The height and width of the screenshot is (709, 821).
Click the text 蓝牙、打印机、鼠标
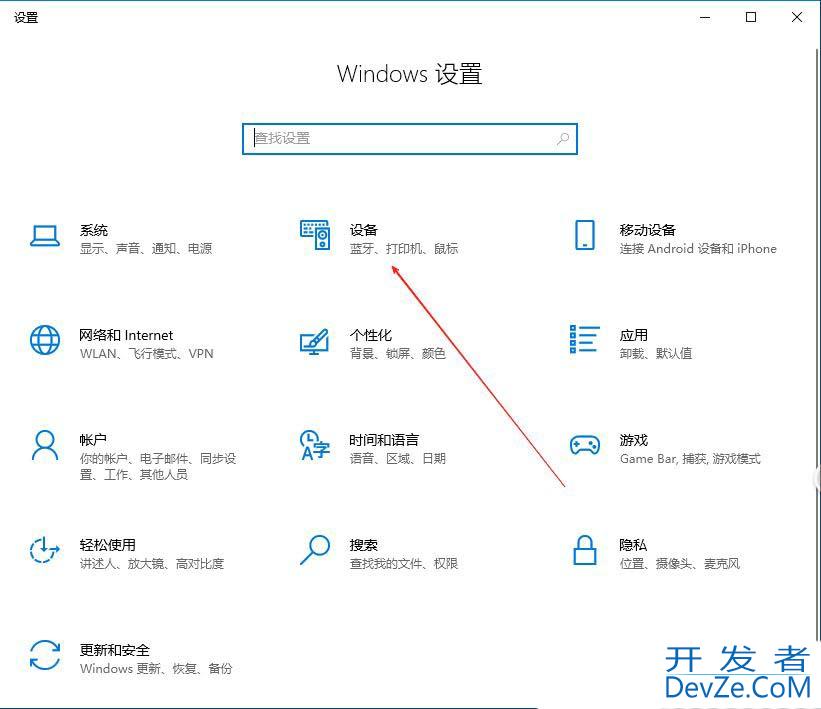[404, 248]
